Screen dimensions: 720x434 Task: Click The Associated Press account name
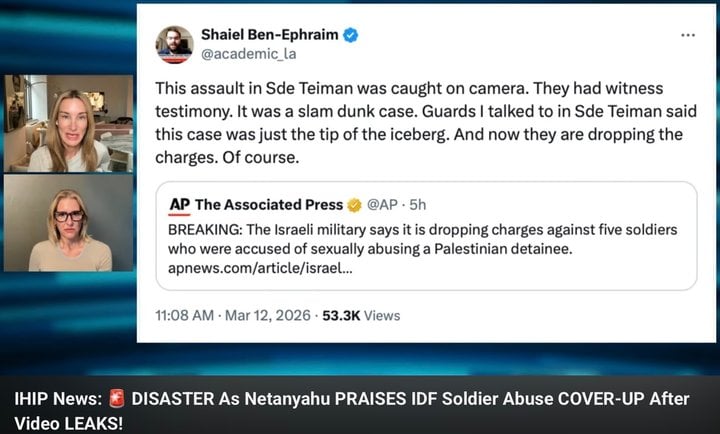(x=268, y=204)
